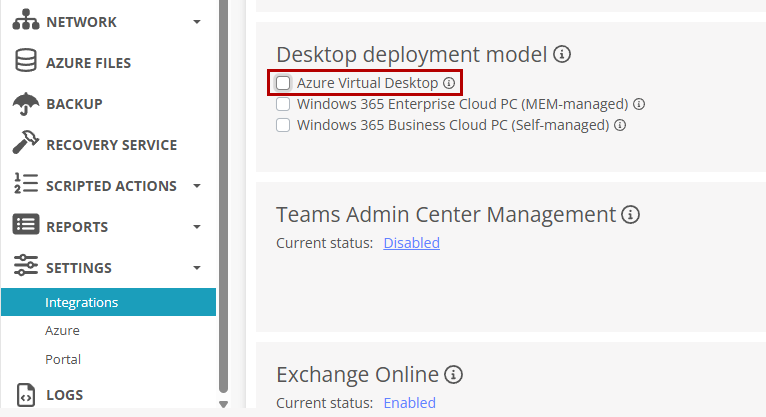
Task: Click the sidebar vertical scrollbar thumb
Action: [x=223, y=195]
